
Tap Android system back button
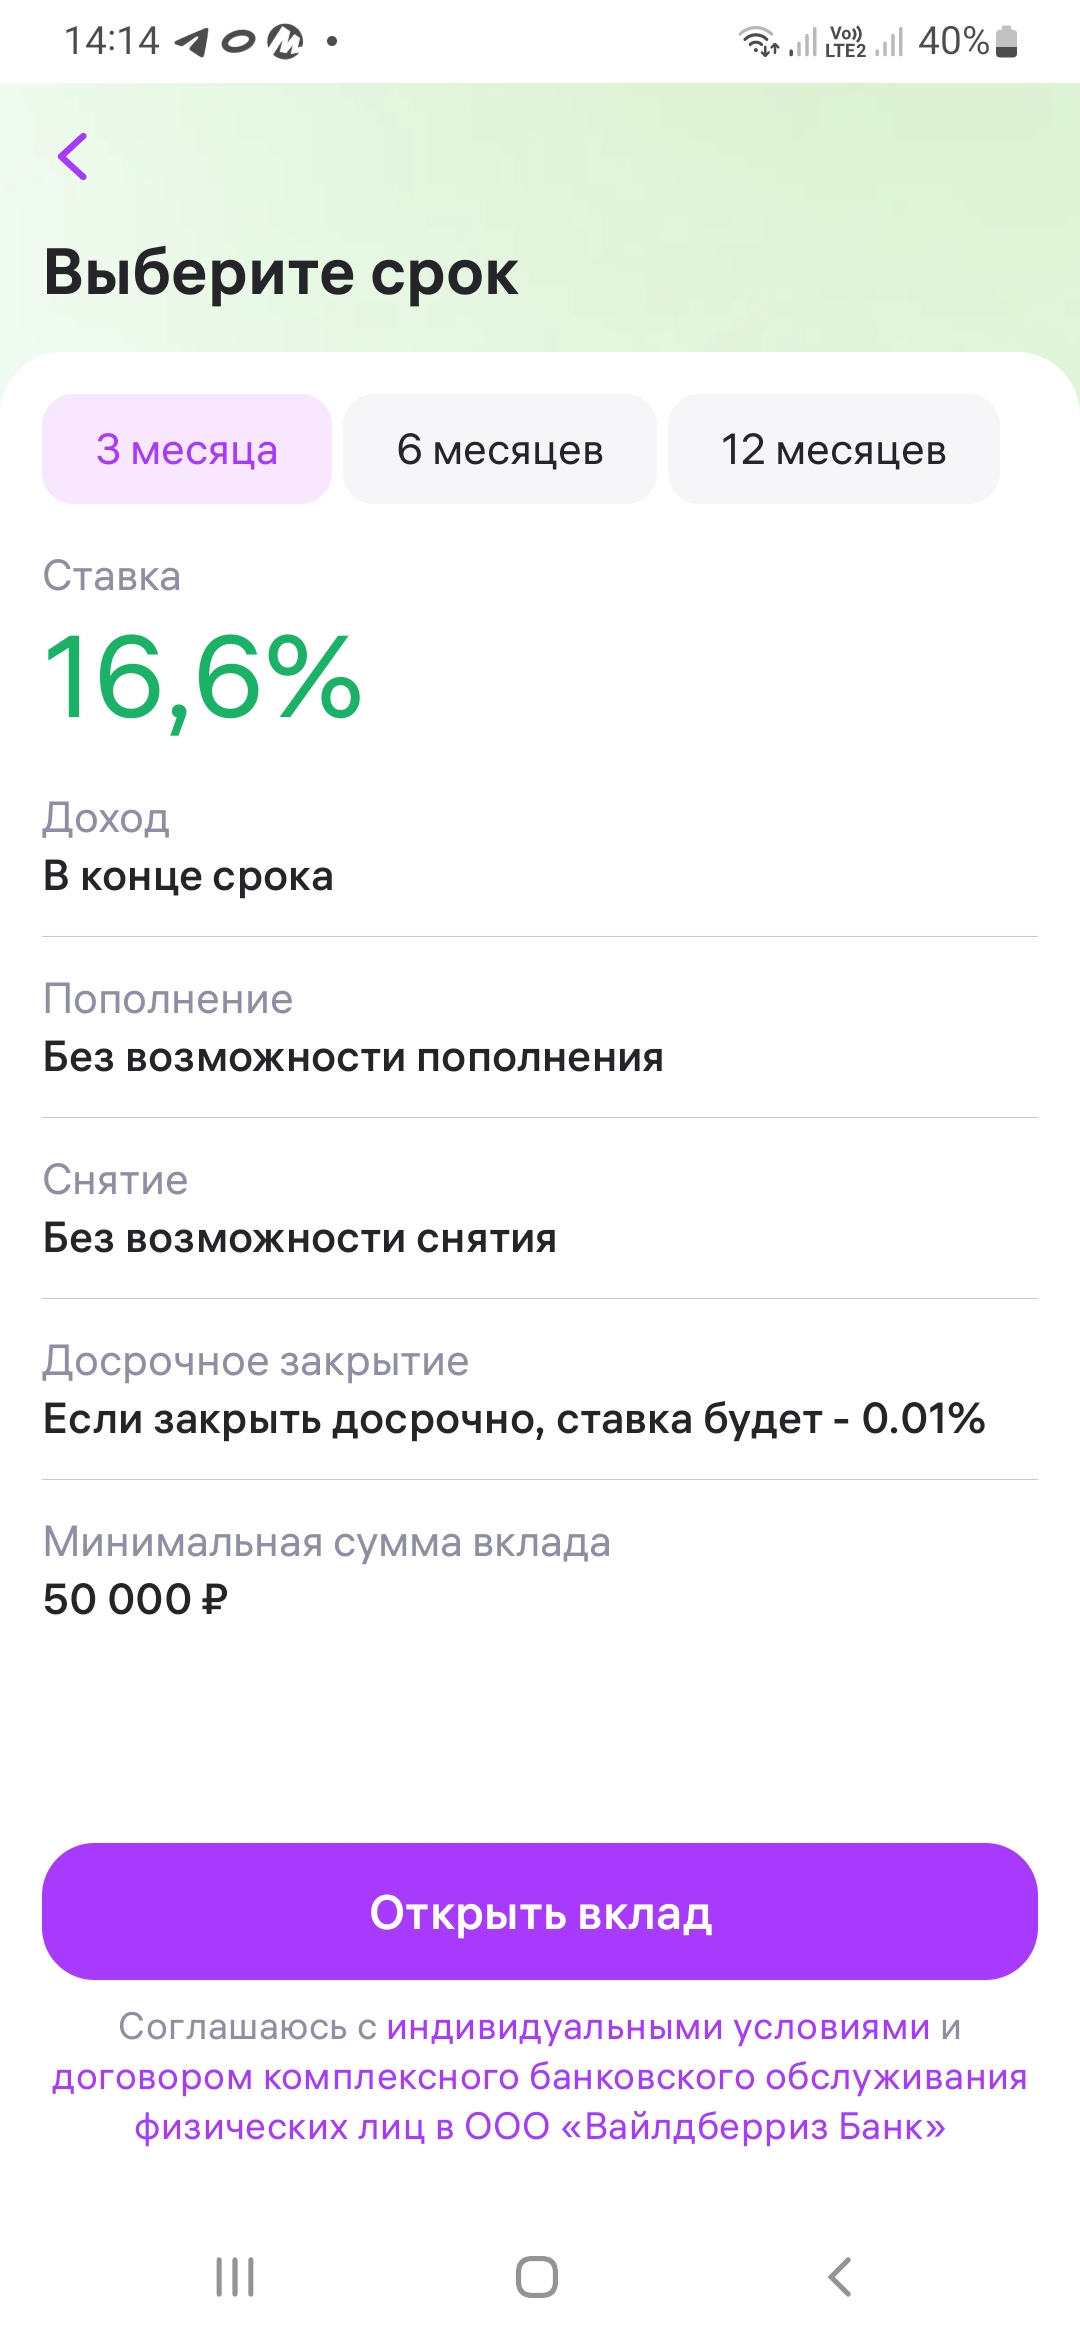pos(840,2277)
